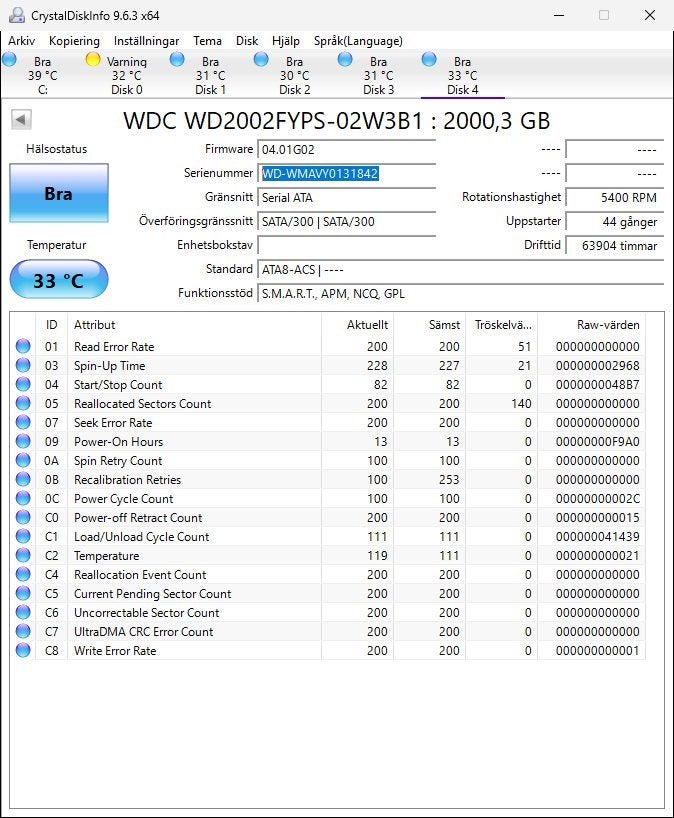674x818 pixels.
Task: Click the blue status orb for Disk 1
Action: pos(177,59)
